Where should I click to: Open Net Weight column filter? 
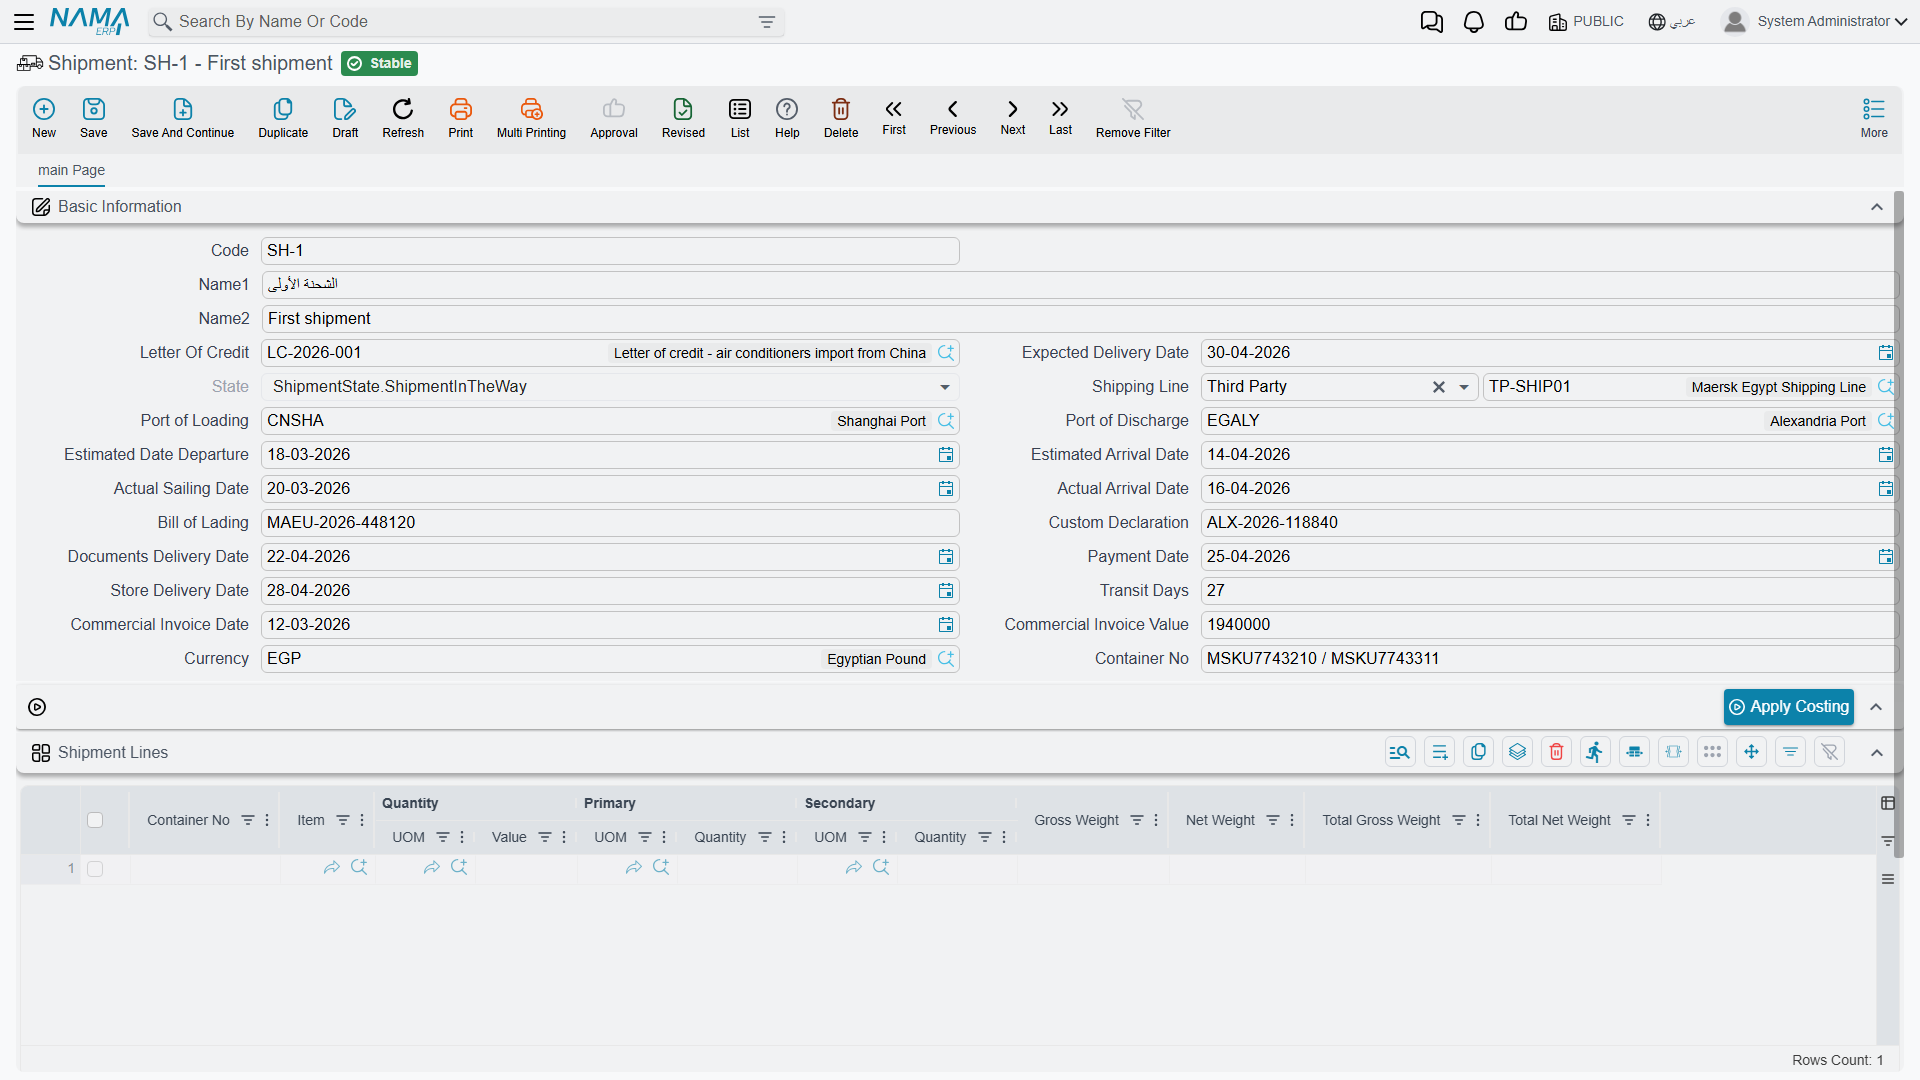point(1273,820)
